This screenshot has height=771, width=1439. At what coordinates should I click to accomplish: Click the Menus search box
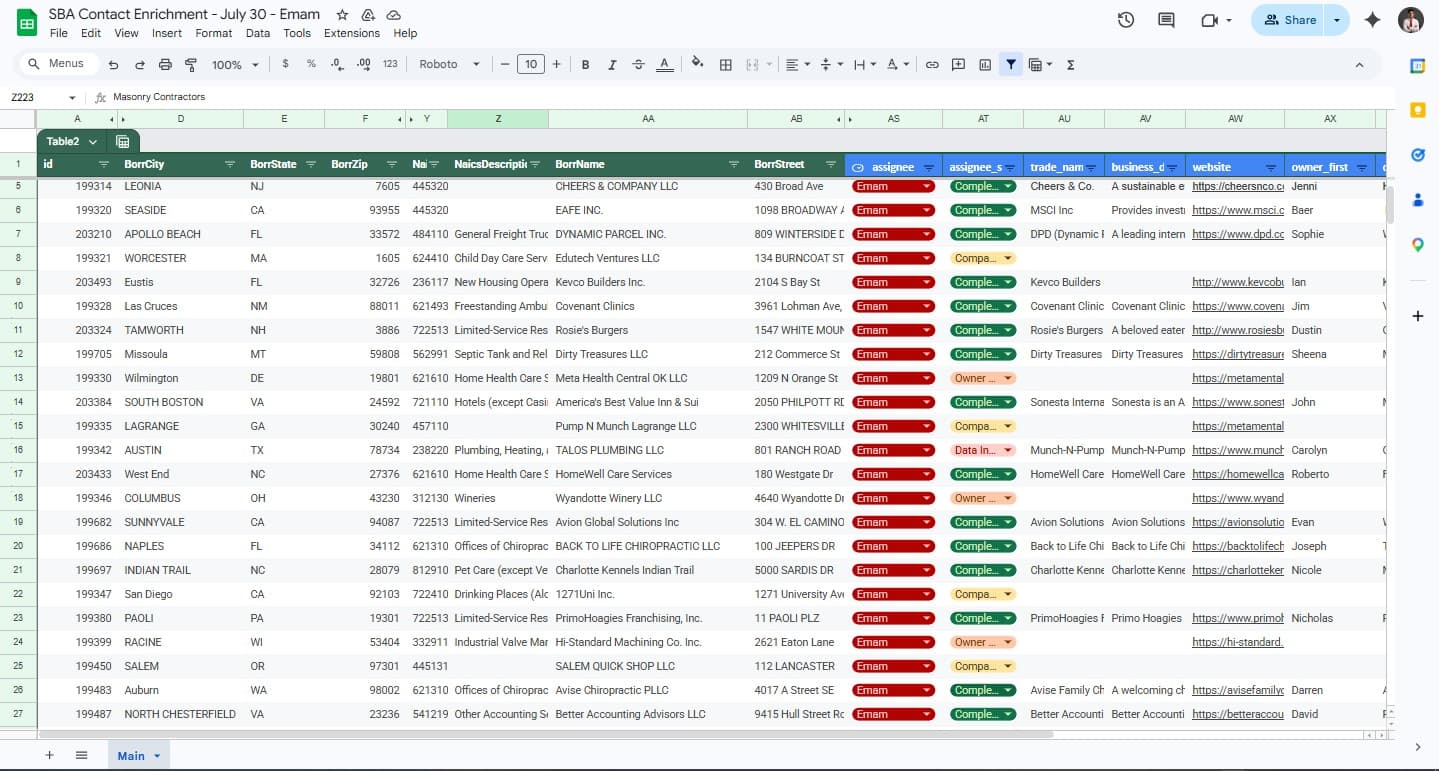coord(59,64)
